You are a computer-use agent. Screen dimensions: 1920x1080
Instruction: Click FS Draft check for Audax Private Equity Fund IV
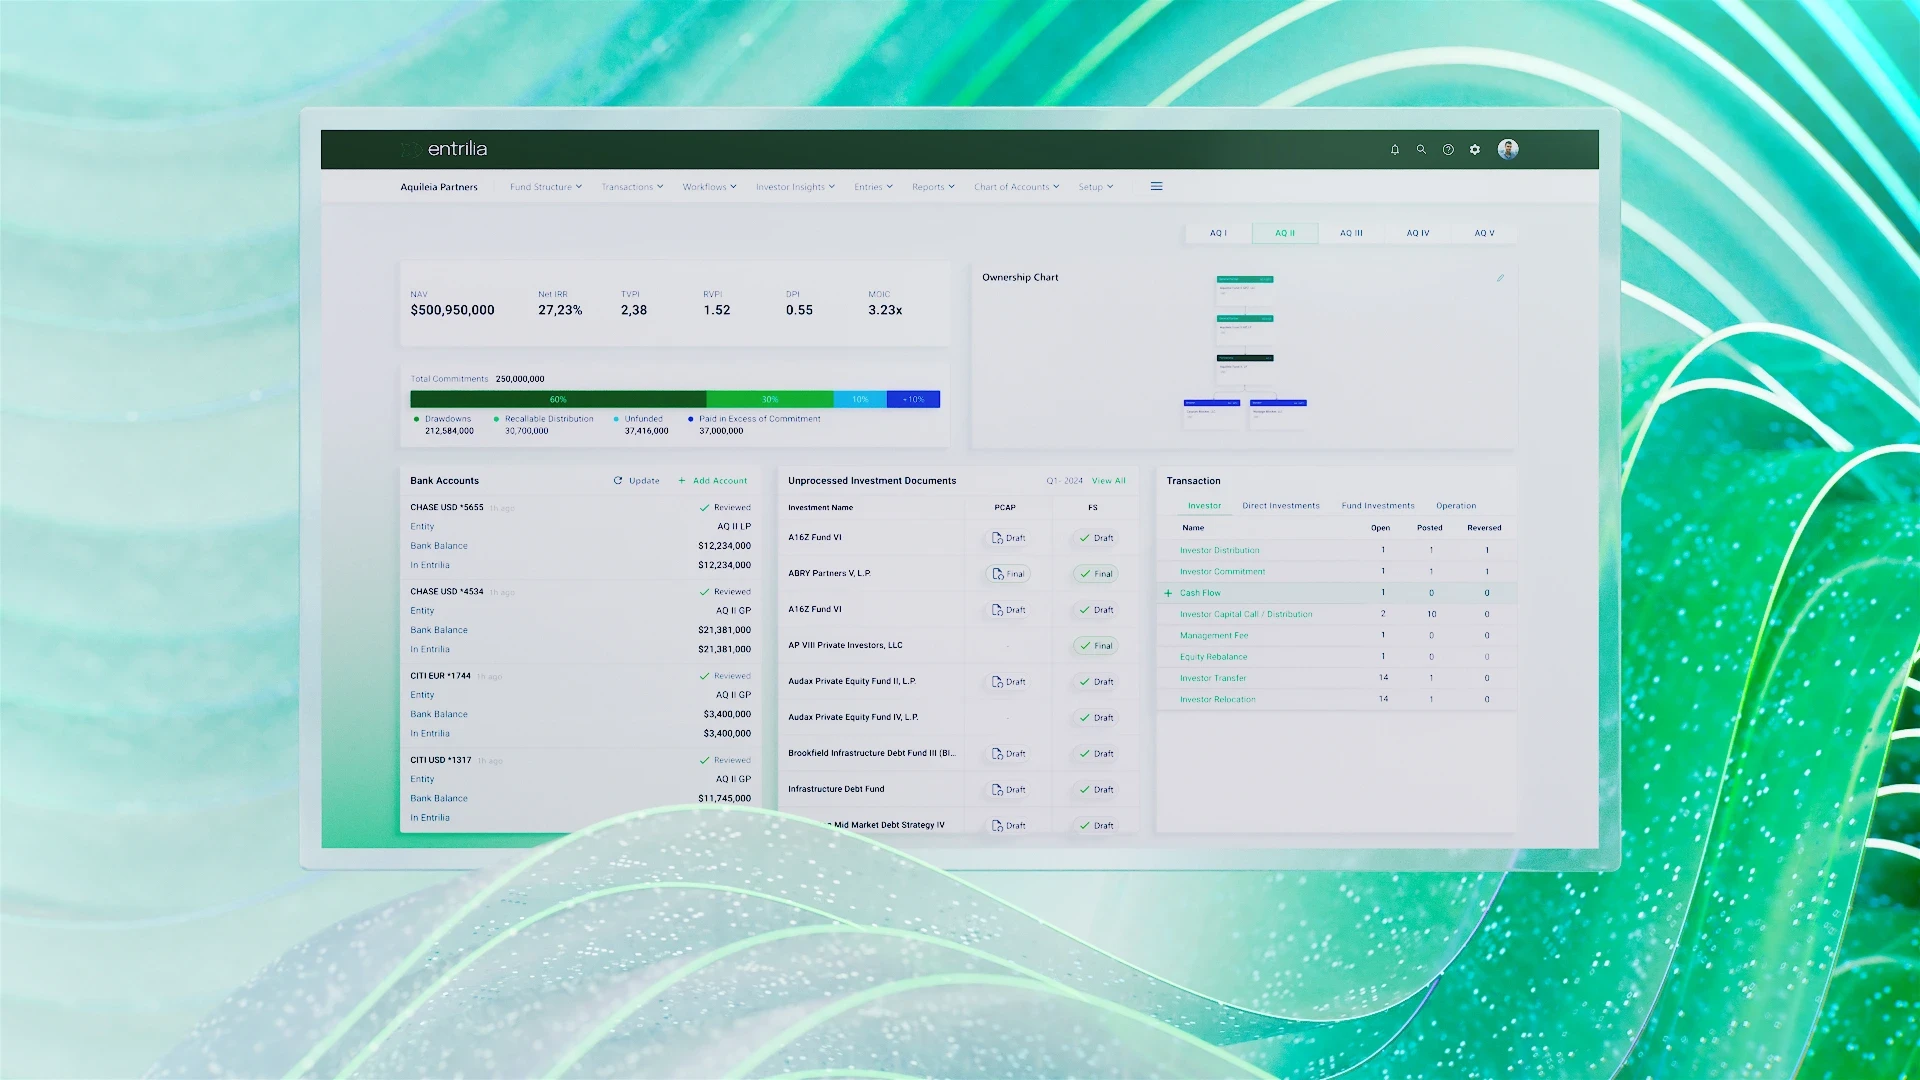coord(1096,718)
